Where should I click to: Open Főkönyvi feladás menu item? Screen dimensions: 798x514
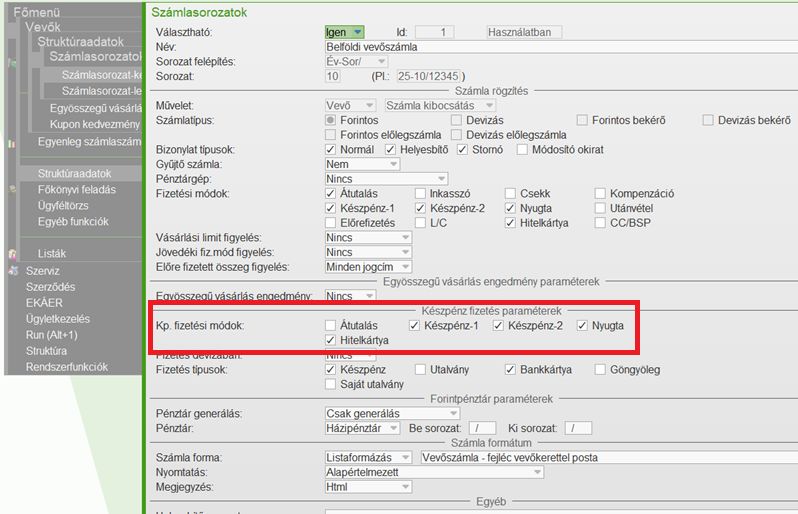[x=77, y=189]
